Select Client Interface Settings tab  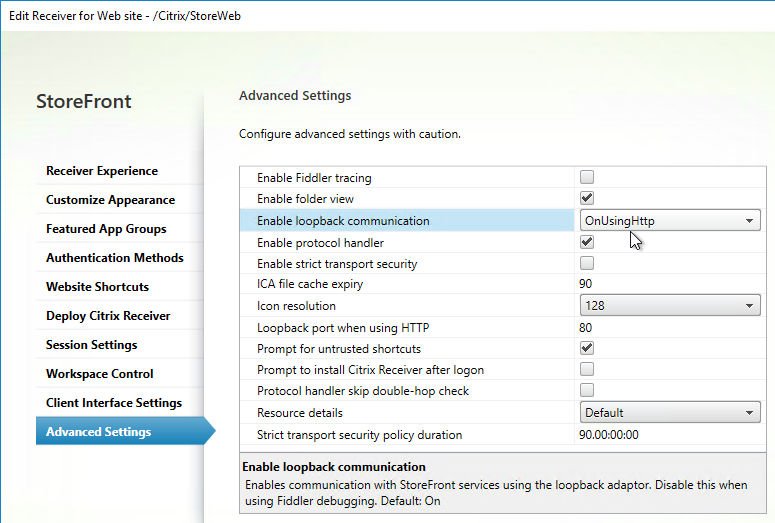[x=114, y=403]
